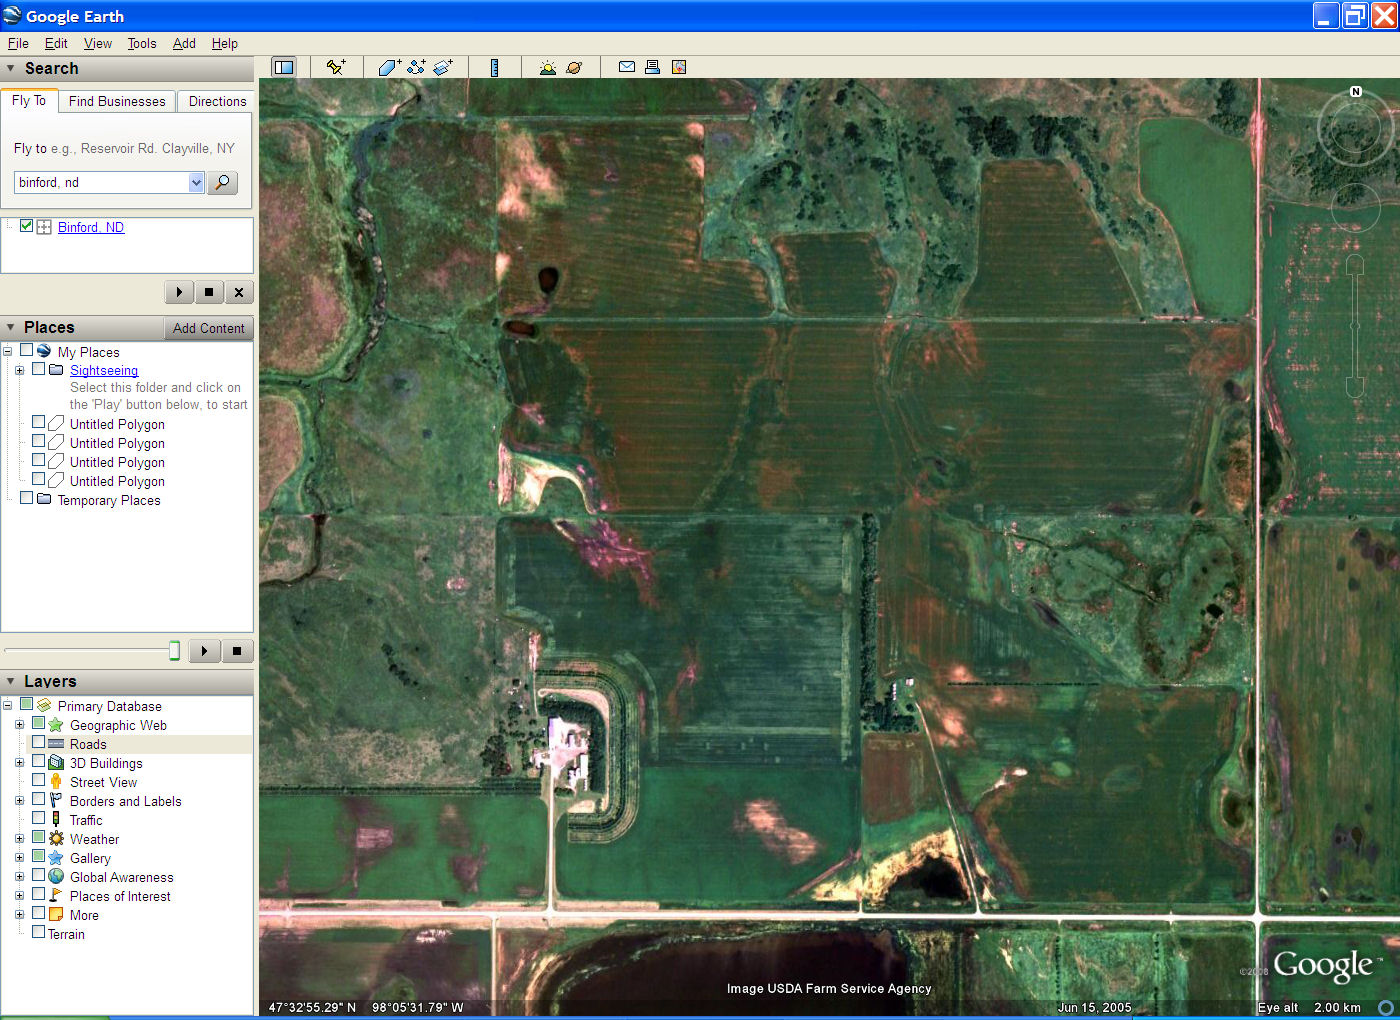
Task: Switch between Sky and Earth planet icon
Action: coord(574,67)
